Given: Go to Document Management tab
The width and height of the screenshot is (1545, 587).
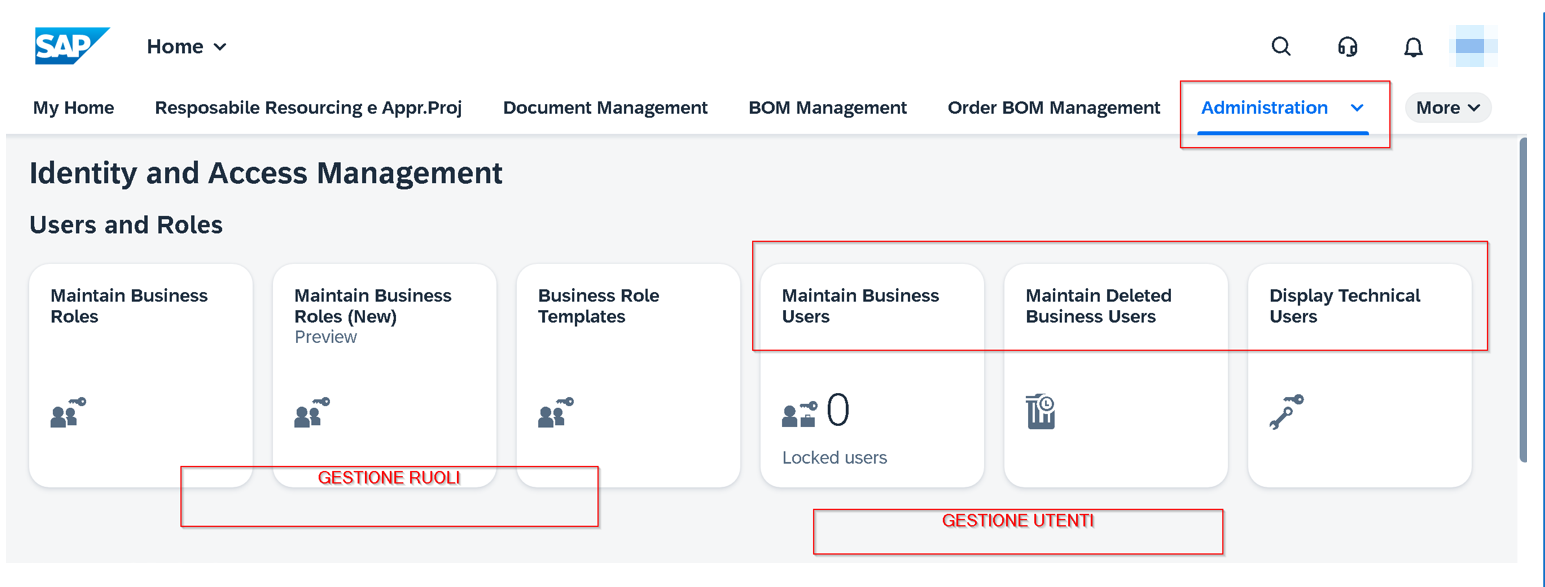Looking at the screenshot, I should [605, 108].
